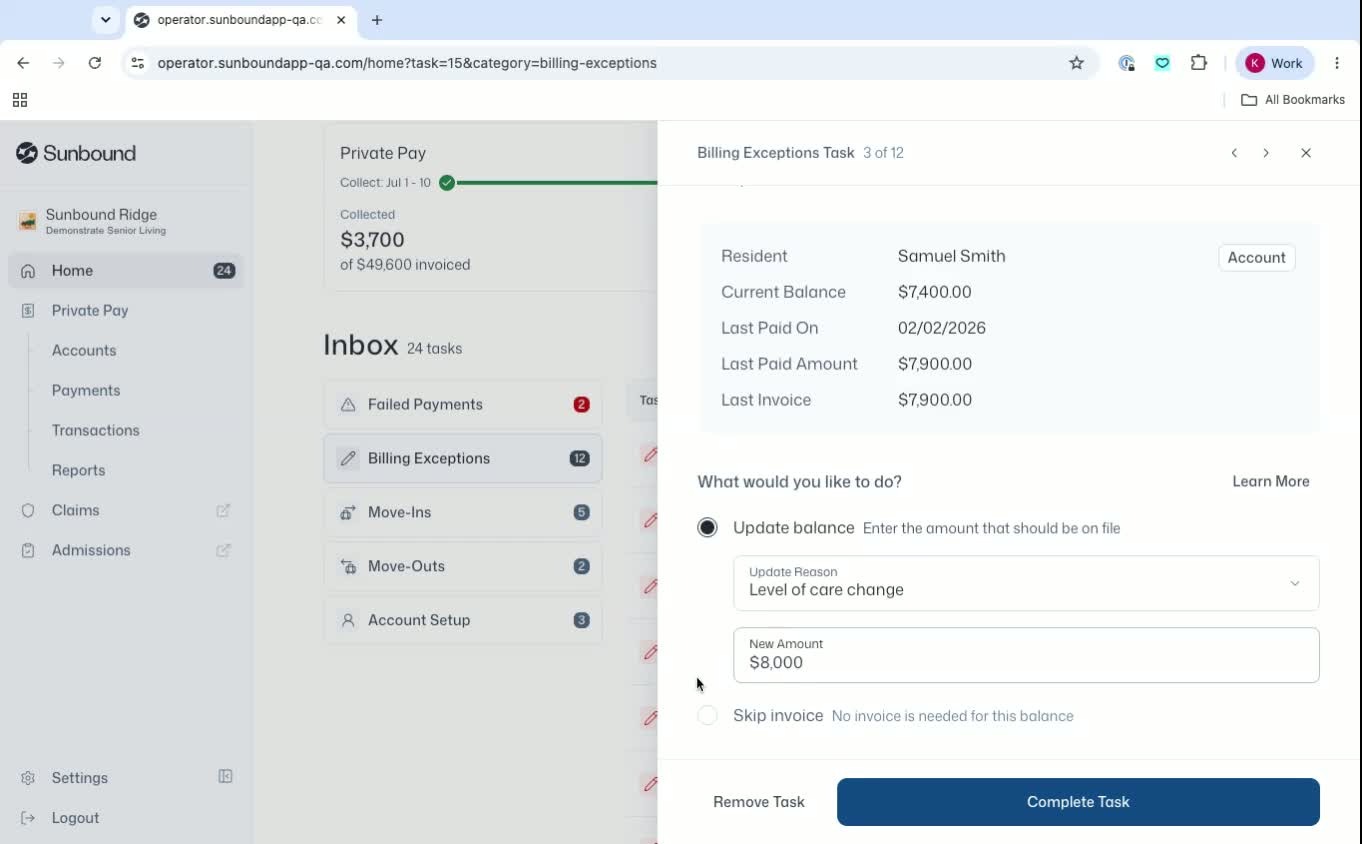Image resolution: width=1362 pixels, height=844 pixels.
Task: Open Chrome apps grid icon
Action: (x=20, y=100)
